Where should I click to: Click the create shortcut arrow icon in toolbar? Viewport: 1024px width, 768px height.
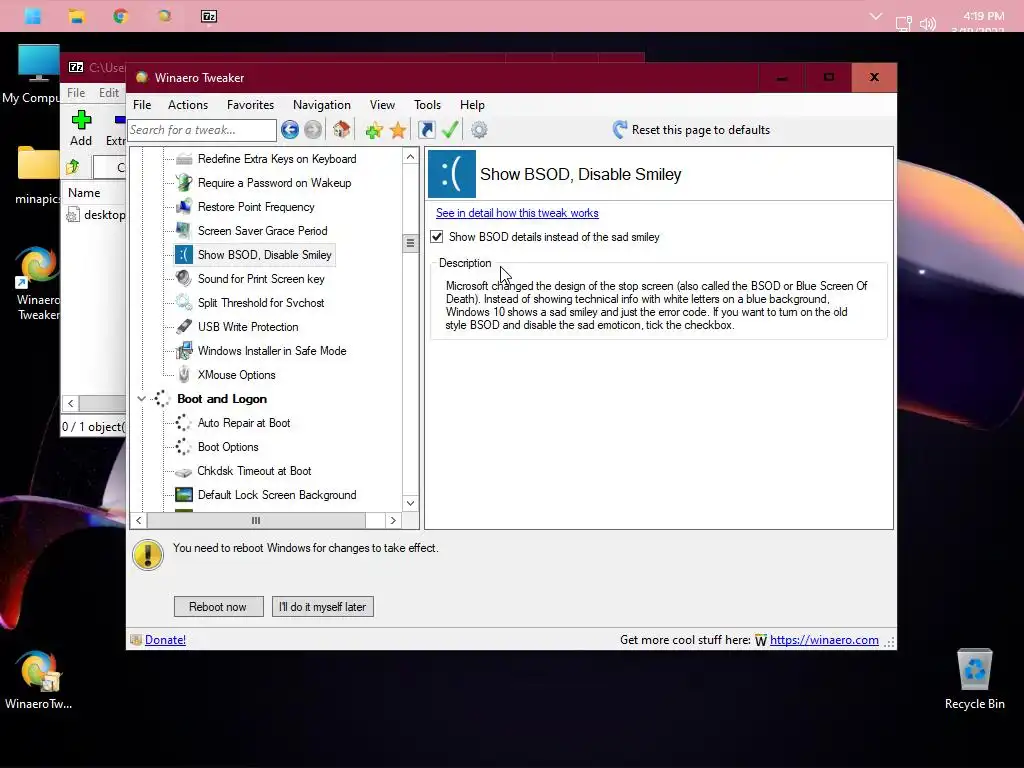pyautogui.click(x=426, y=130)
